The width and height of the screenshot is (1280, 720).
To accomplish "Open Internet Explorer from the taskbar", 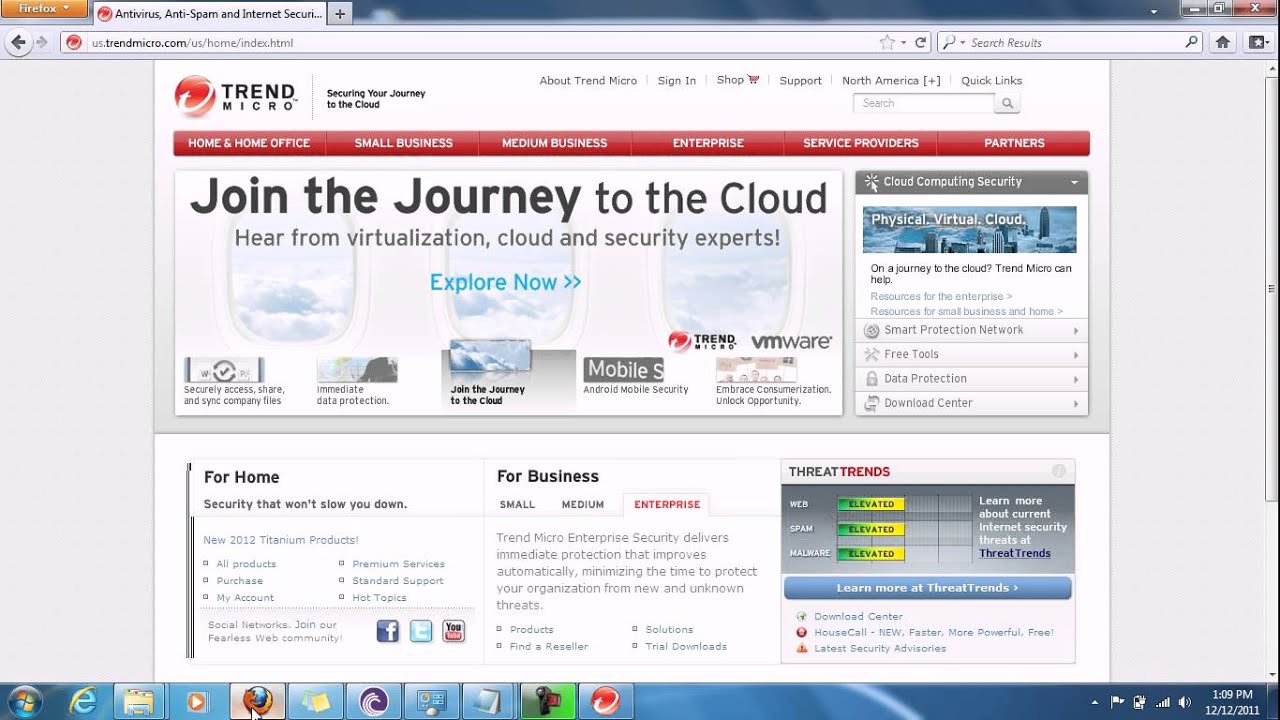I will tap(84, 701).
